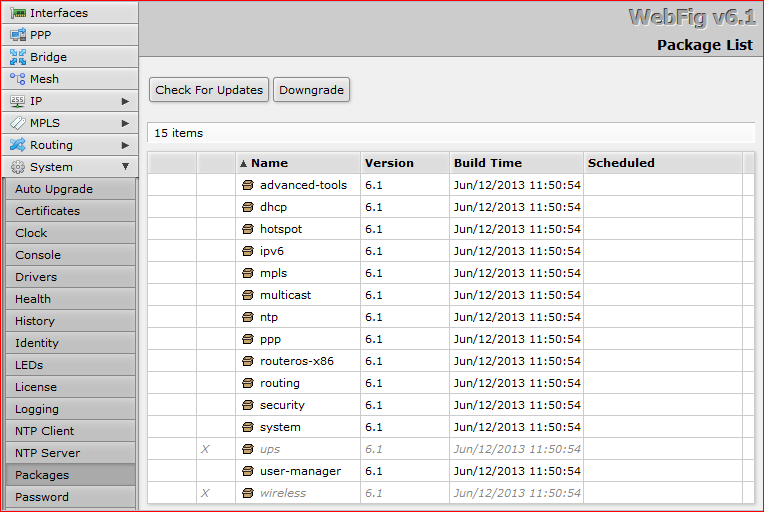
Task: Click the Bridge sidebar icon
Action: tap(18, 57)
